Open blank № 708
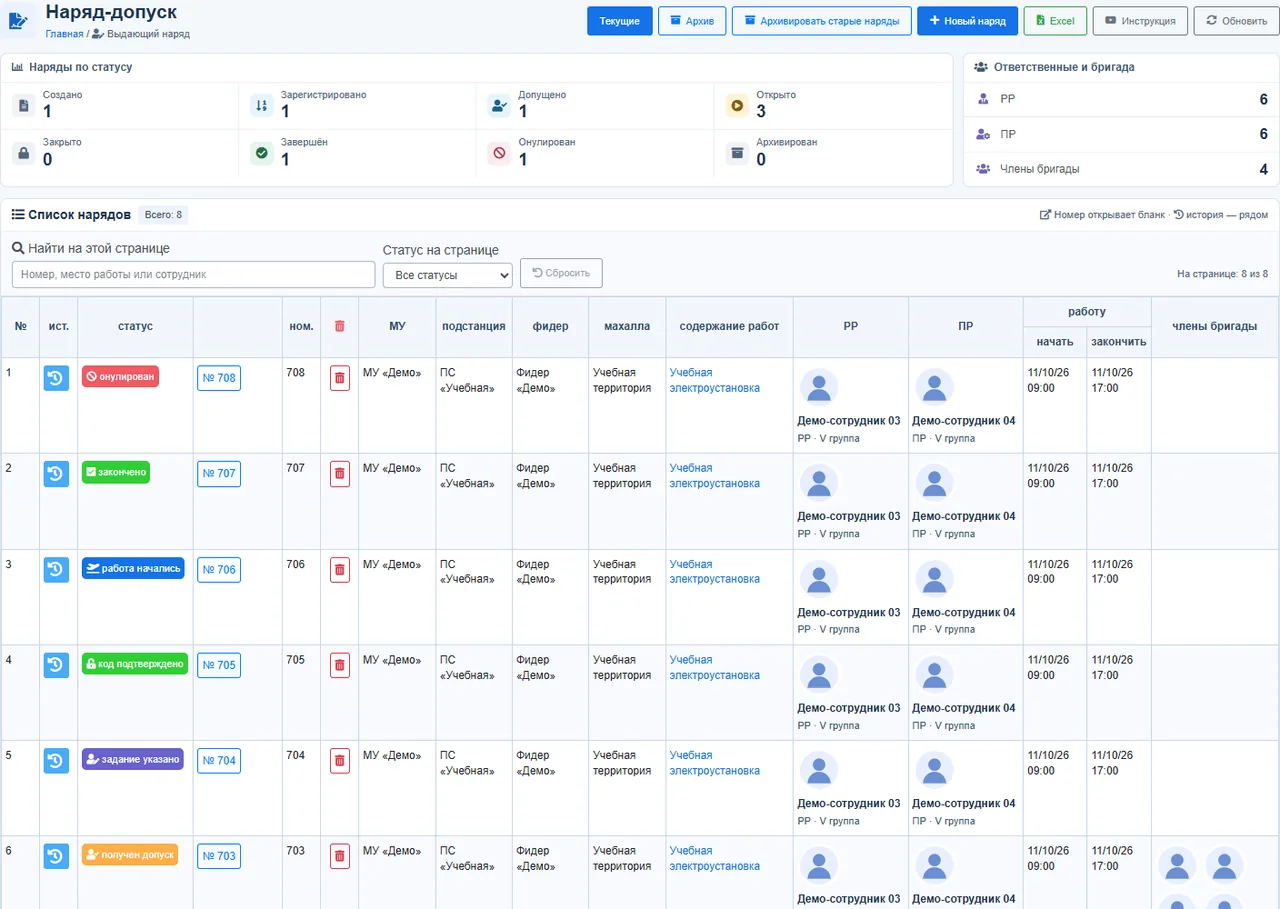 click(x=219, y=378)
